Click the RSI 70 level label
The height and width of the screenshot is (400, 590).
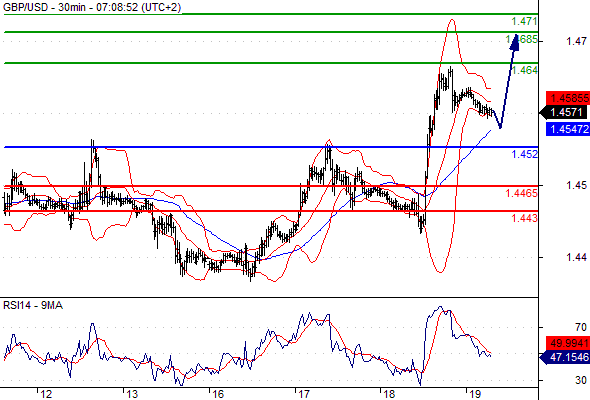(x=581, y=327)
